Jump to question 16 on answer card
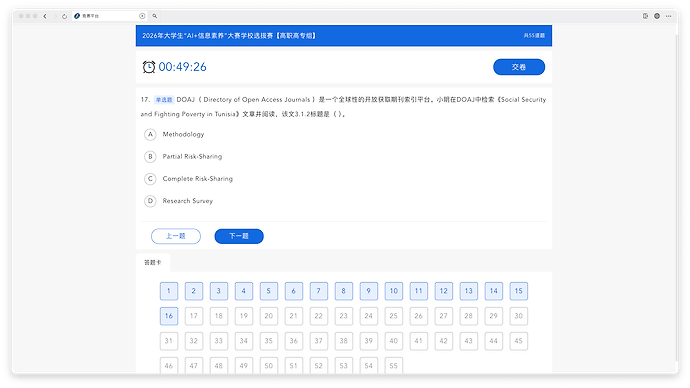Image resolution: width=690 pixels, height=388 pixels. pos(169,316)
